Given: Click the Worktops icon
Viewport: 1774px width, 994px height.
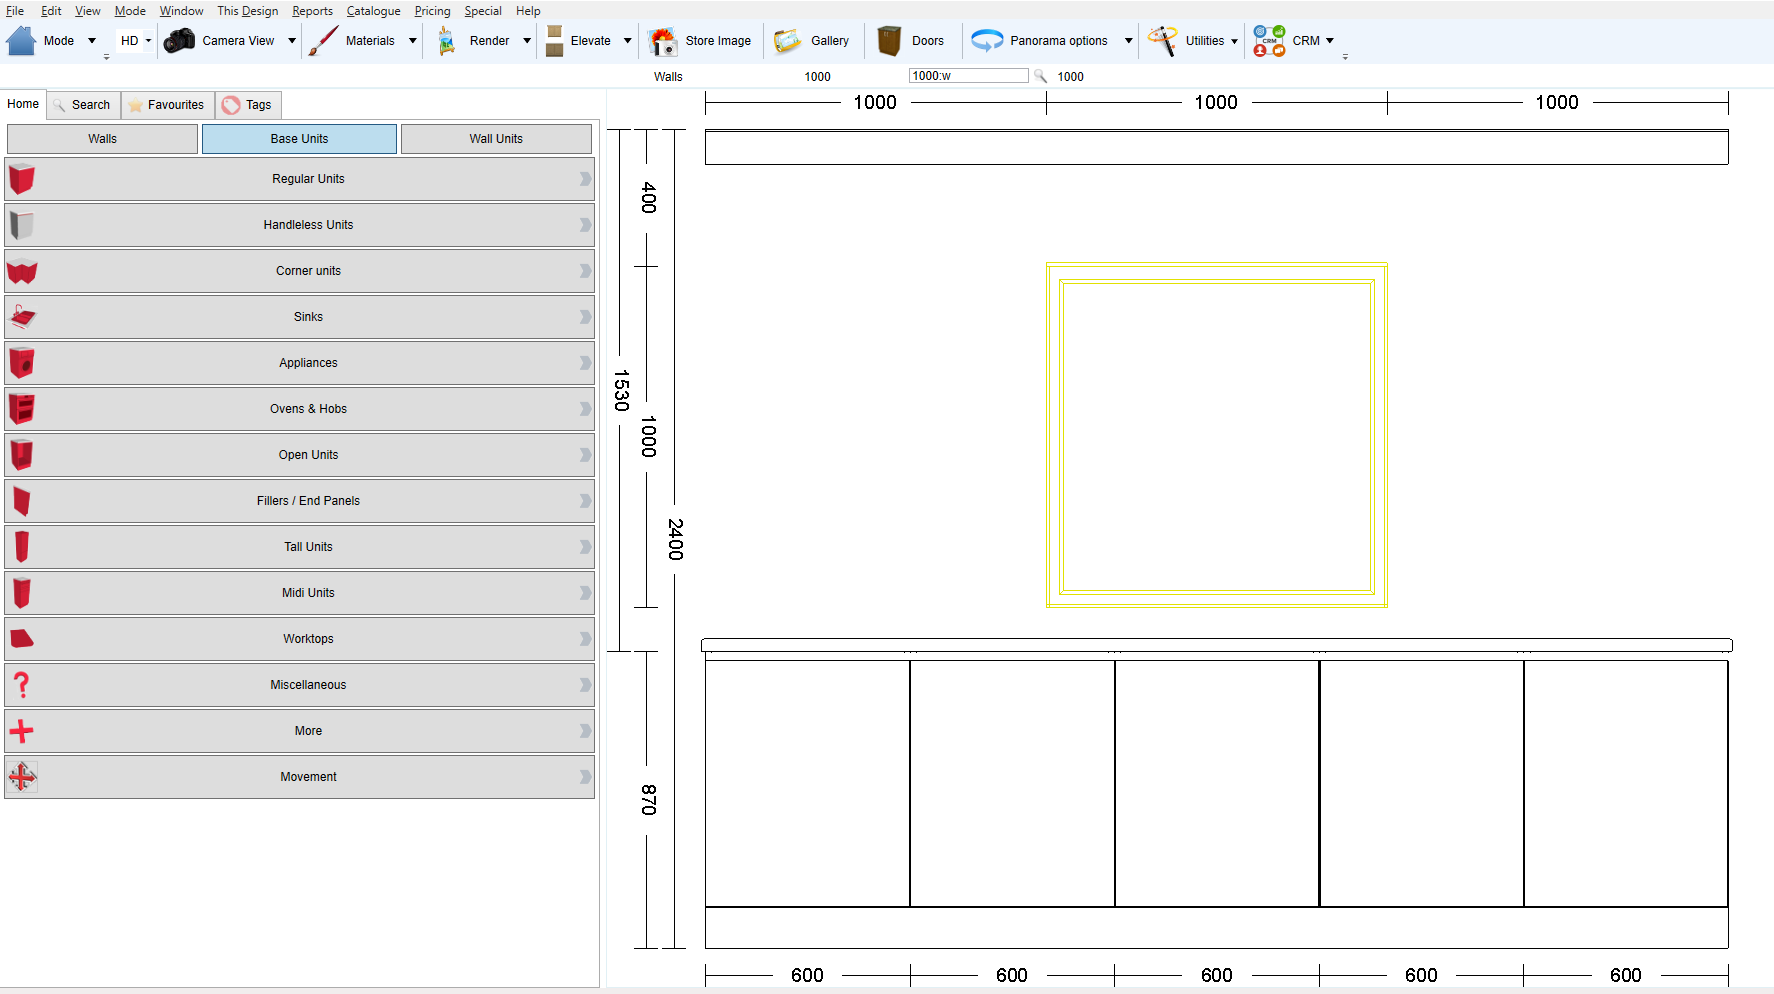Looking at the screenshot, I should (x=22, y=639).
